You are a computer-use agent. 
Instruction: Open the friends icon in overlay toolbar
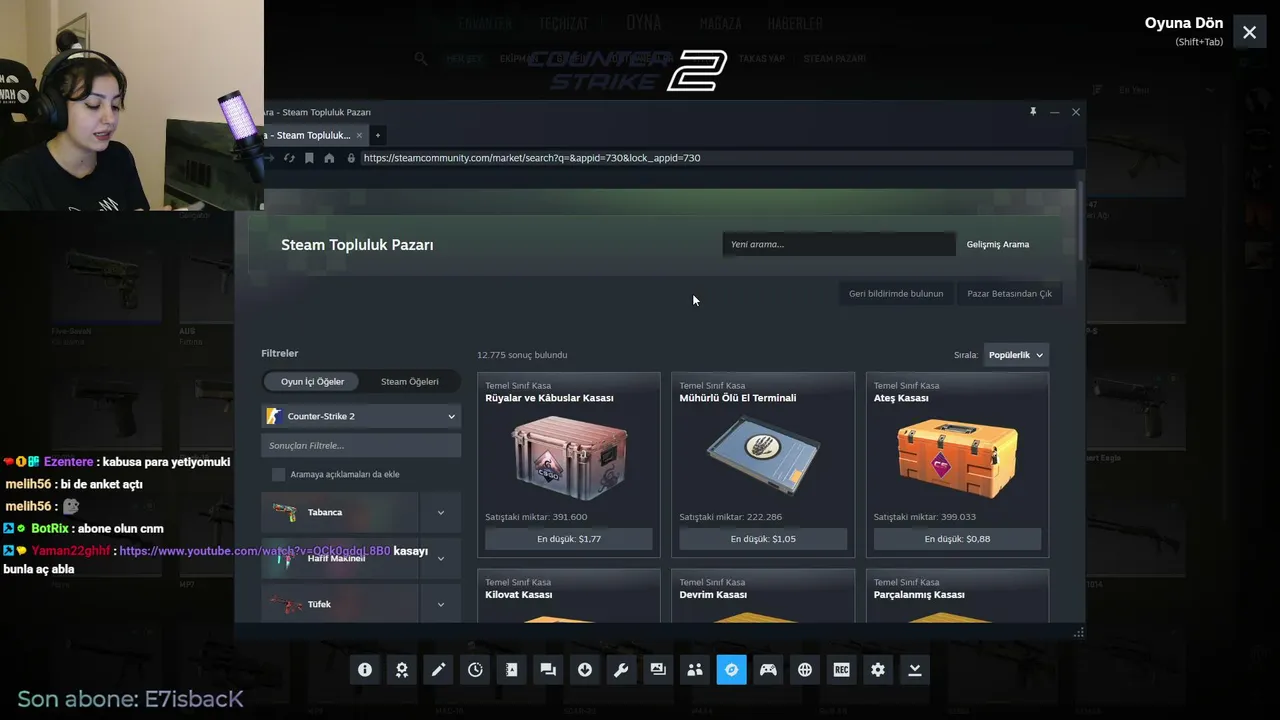pos(695,670)
